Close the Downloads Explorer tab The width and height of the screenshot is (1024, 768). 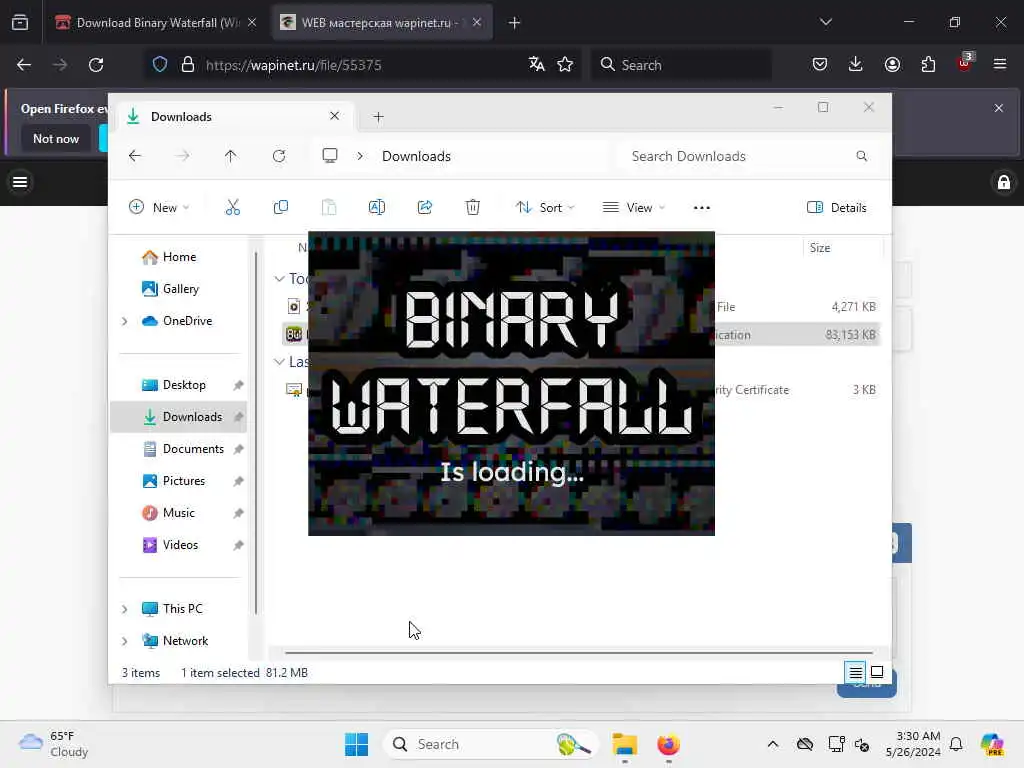[334, 116]
